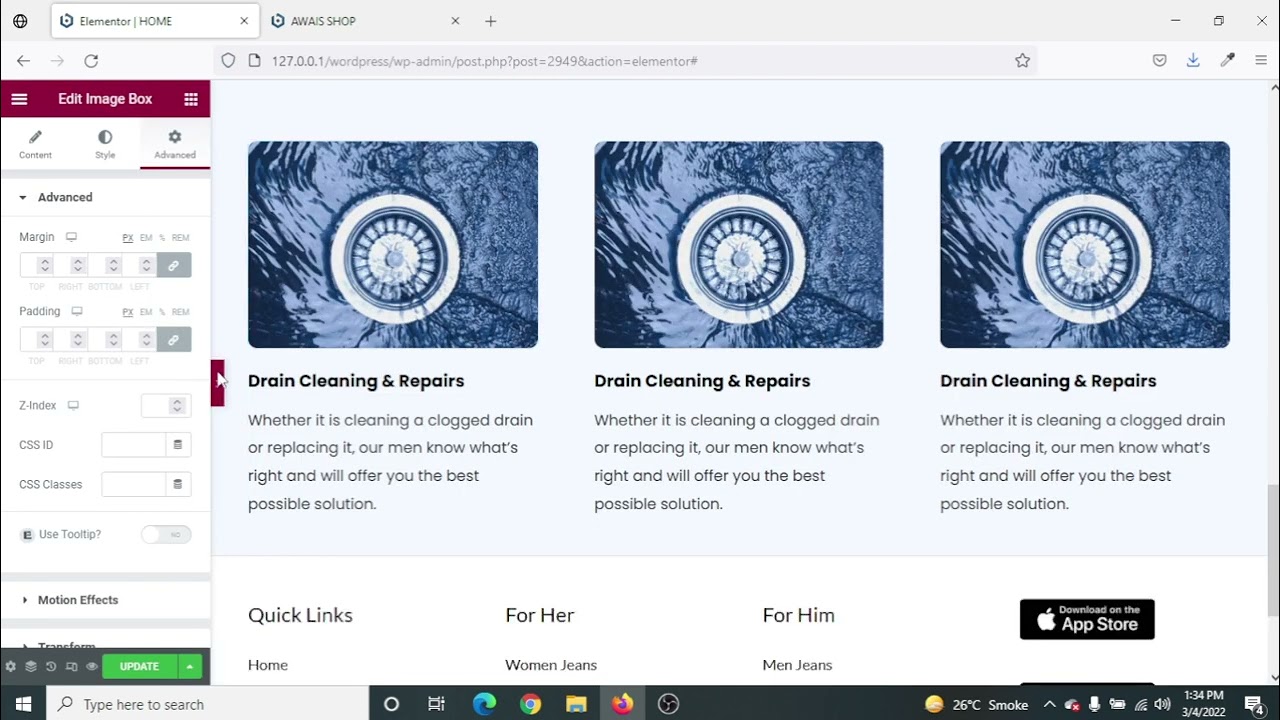Viewport: 1280px width, 720px height.
Task: Collapse the Advanced section
Action: click(x=65, y=197)
